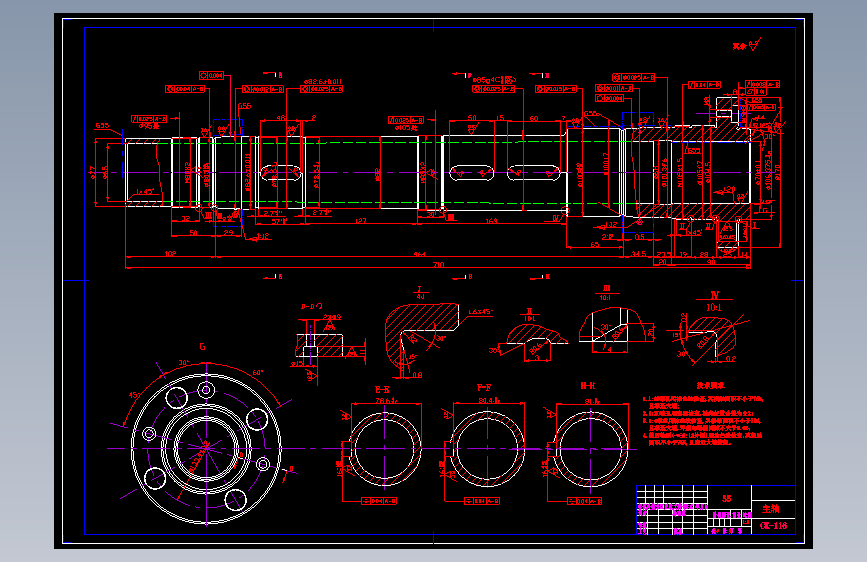This screenshot has height=562, width=867.
Task: Select the 'ø170' flange diameter dimension
Action: coord(779,172)
